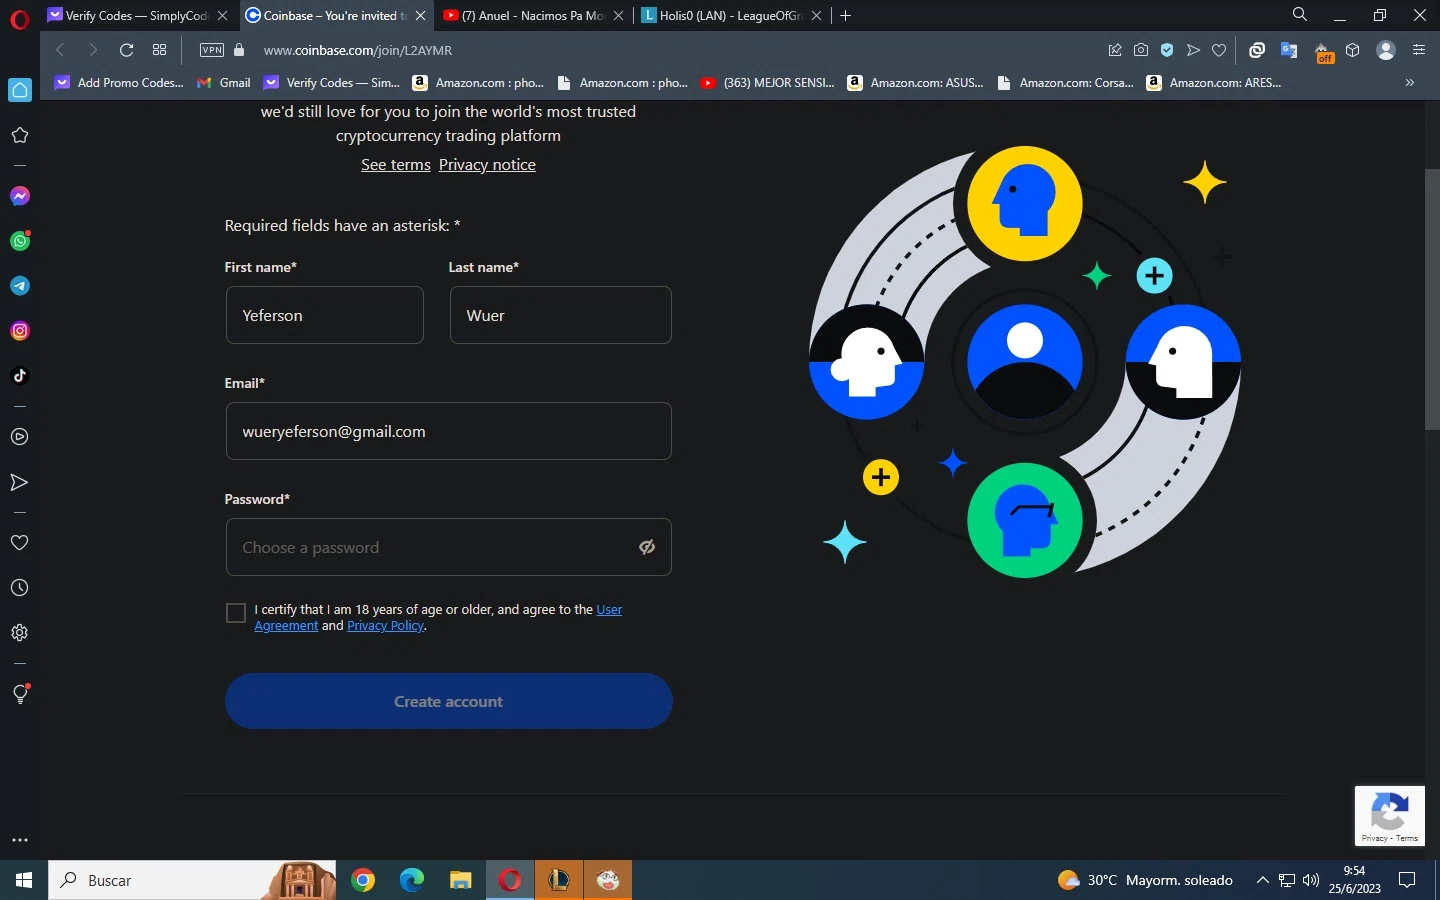Open the Gmail bookmark
Screen dimensions: 1440x900
click(x=224, y=83)
